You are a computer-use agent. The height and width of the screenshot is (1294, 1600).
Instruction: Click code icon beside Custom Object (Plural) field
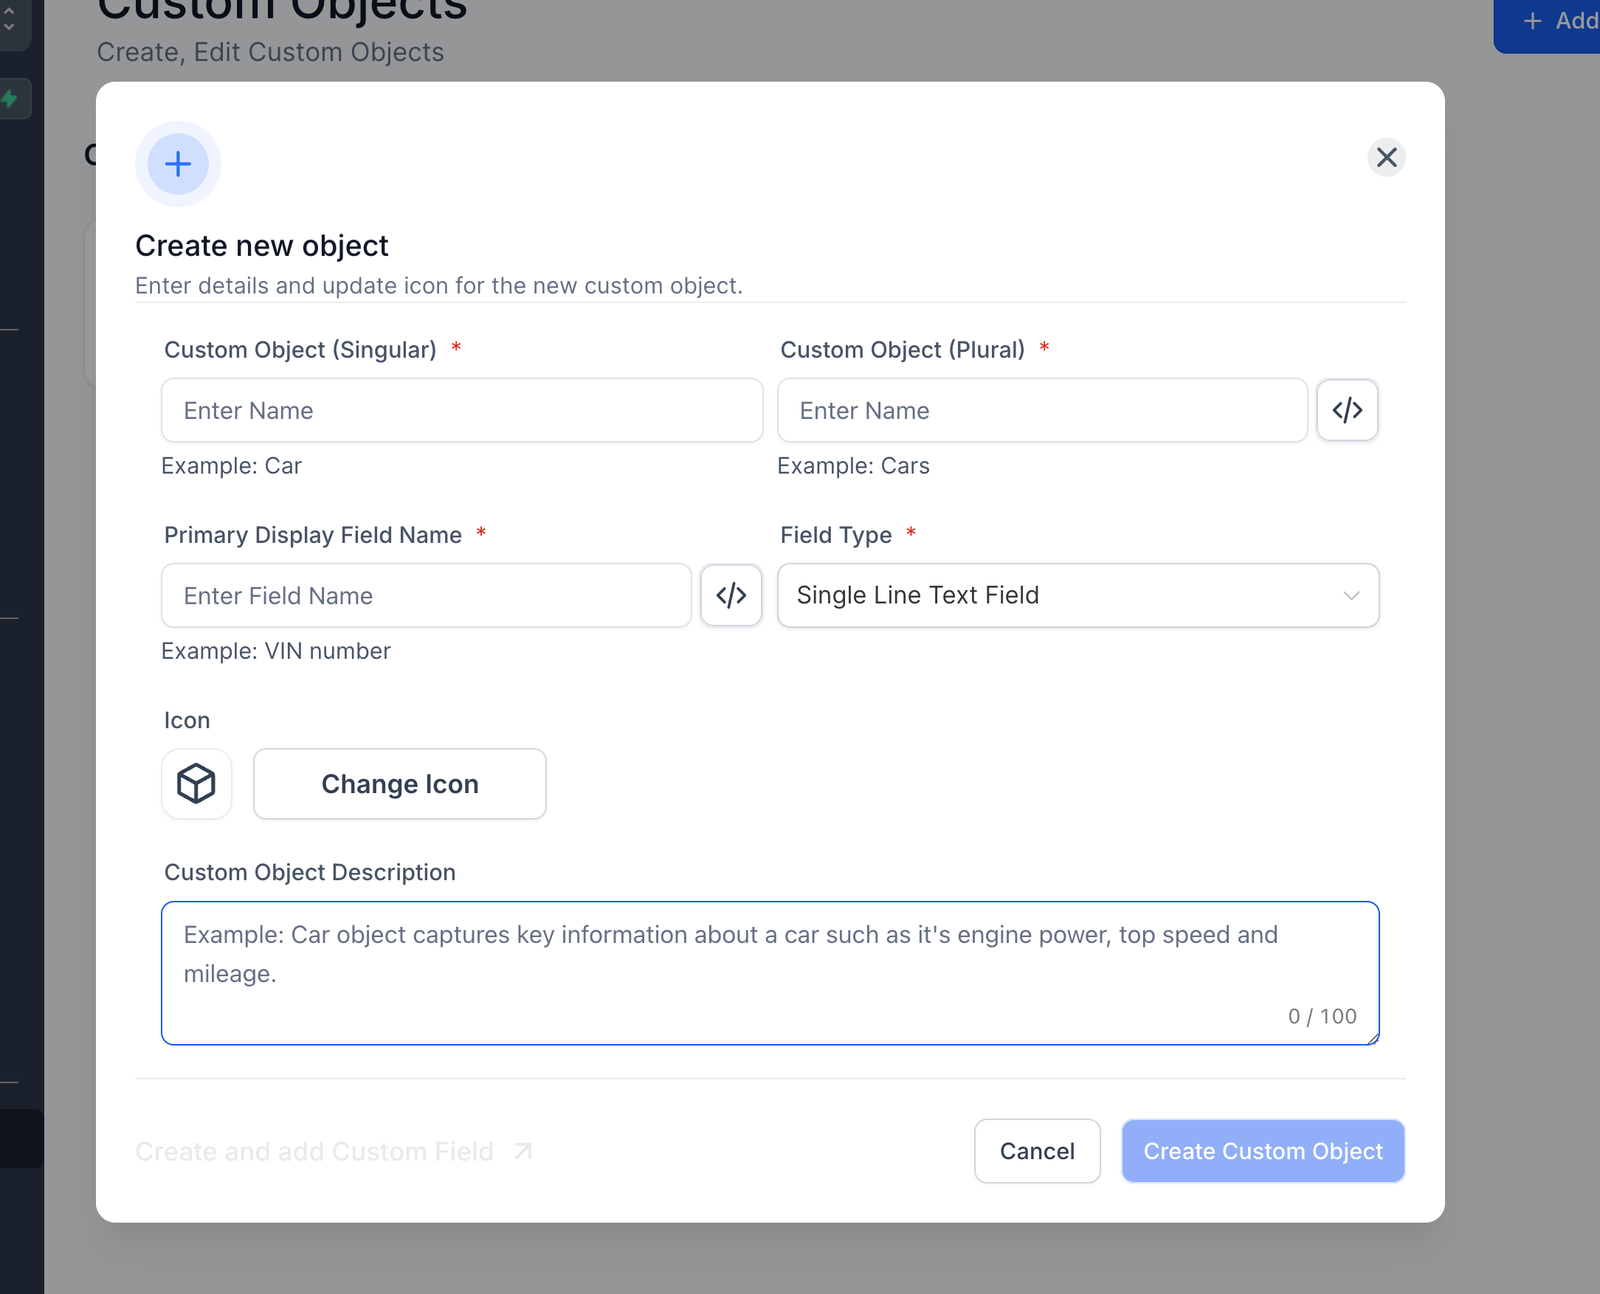pos(1347,410)
